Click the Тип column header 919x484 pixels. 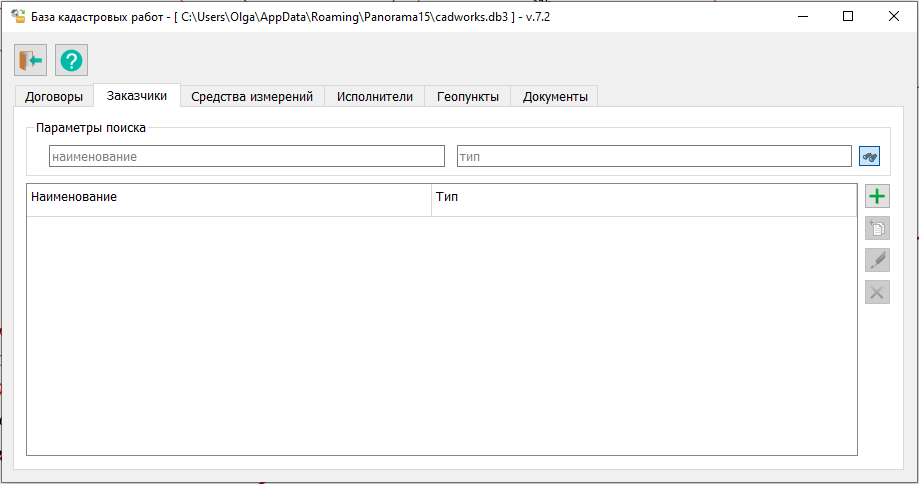click(x=643, y=198)
